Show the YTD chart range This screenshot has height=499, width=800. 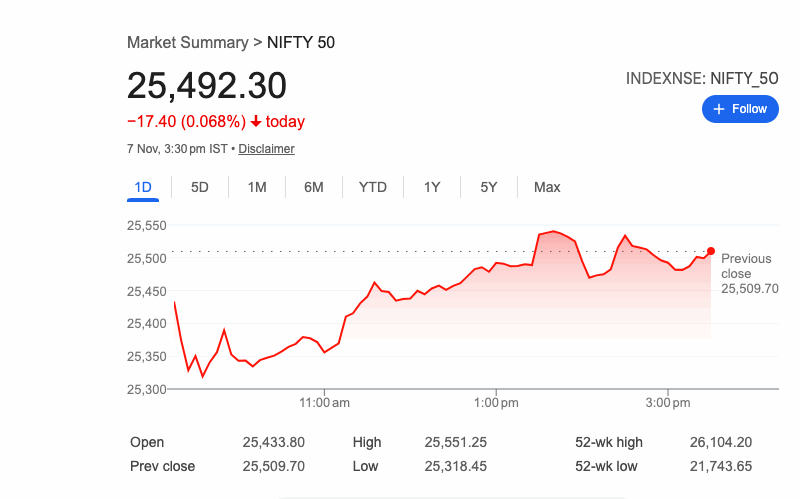[373, 187]
